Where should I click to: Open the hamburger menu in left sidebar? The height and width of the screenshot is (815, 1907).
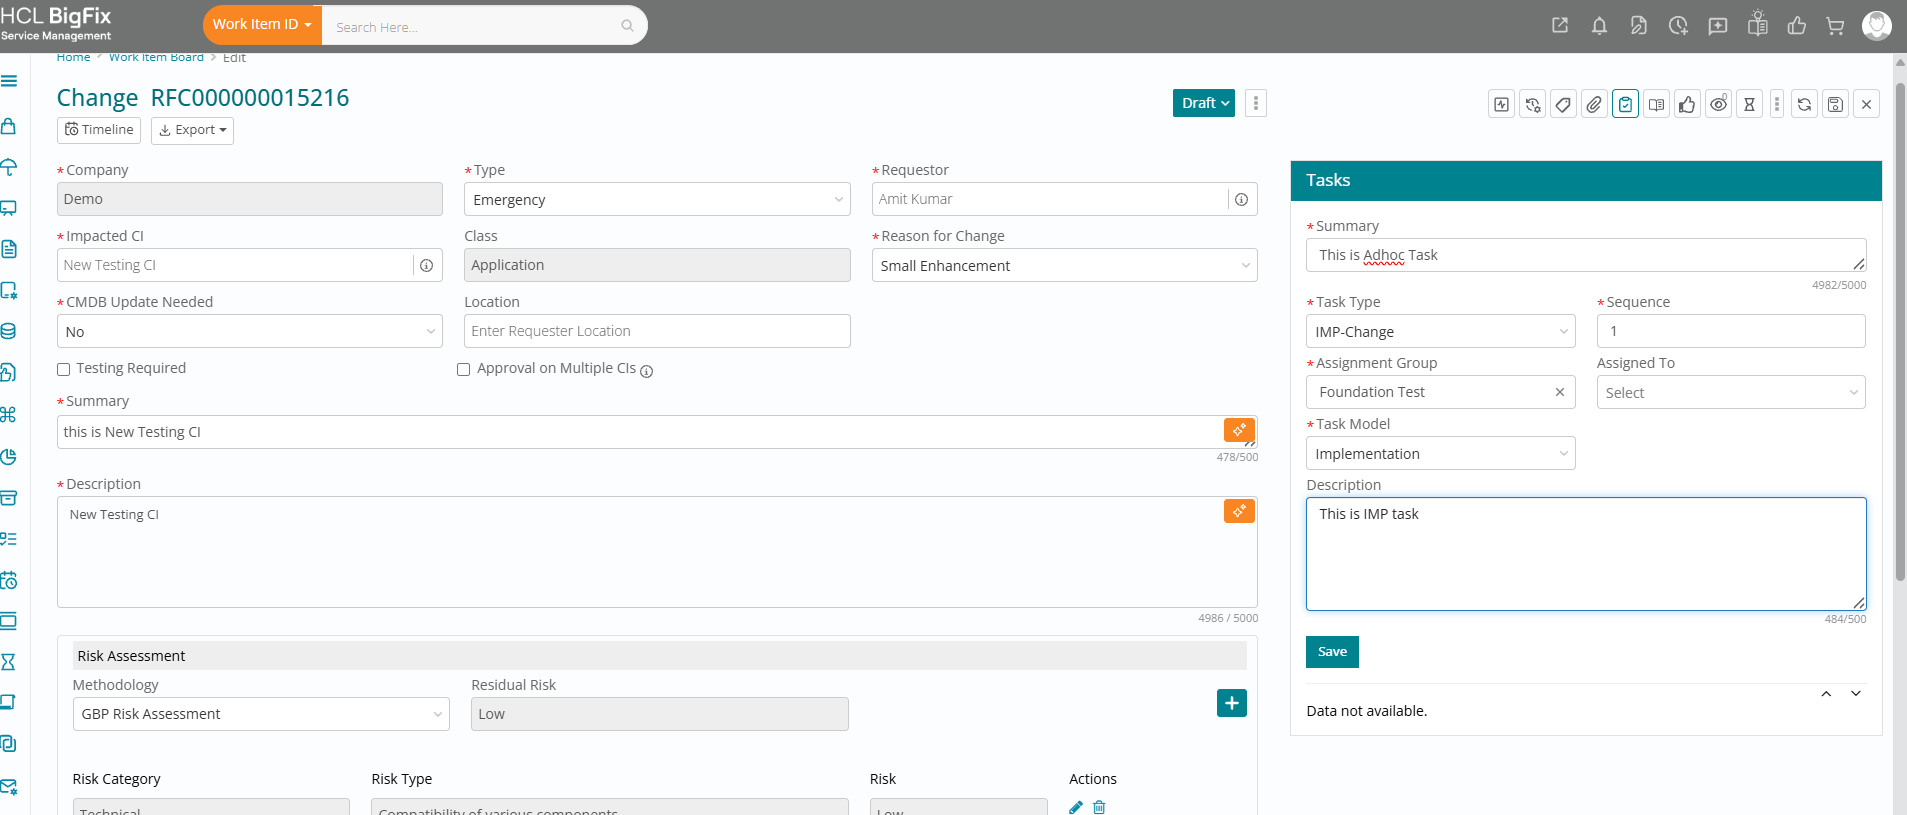[9, 81]
